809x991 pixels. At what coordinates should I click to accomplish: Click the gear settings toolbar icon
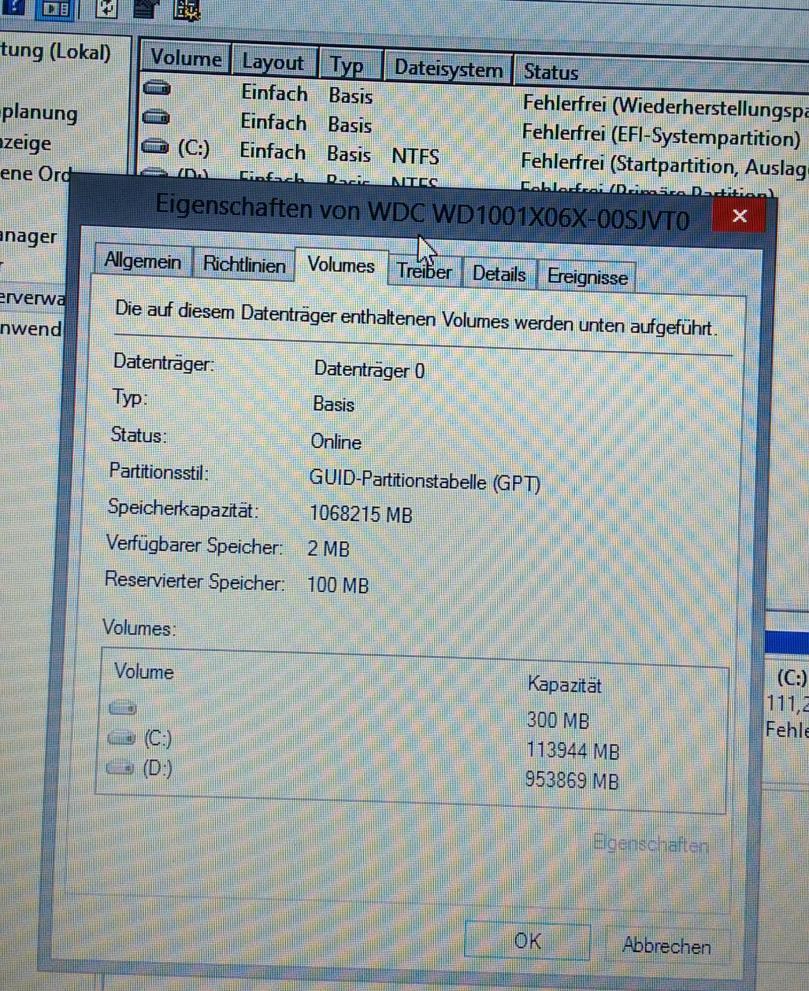(187, 9)
